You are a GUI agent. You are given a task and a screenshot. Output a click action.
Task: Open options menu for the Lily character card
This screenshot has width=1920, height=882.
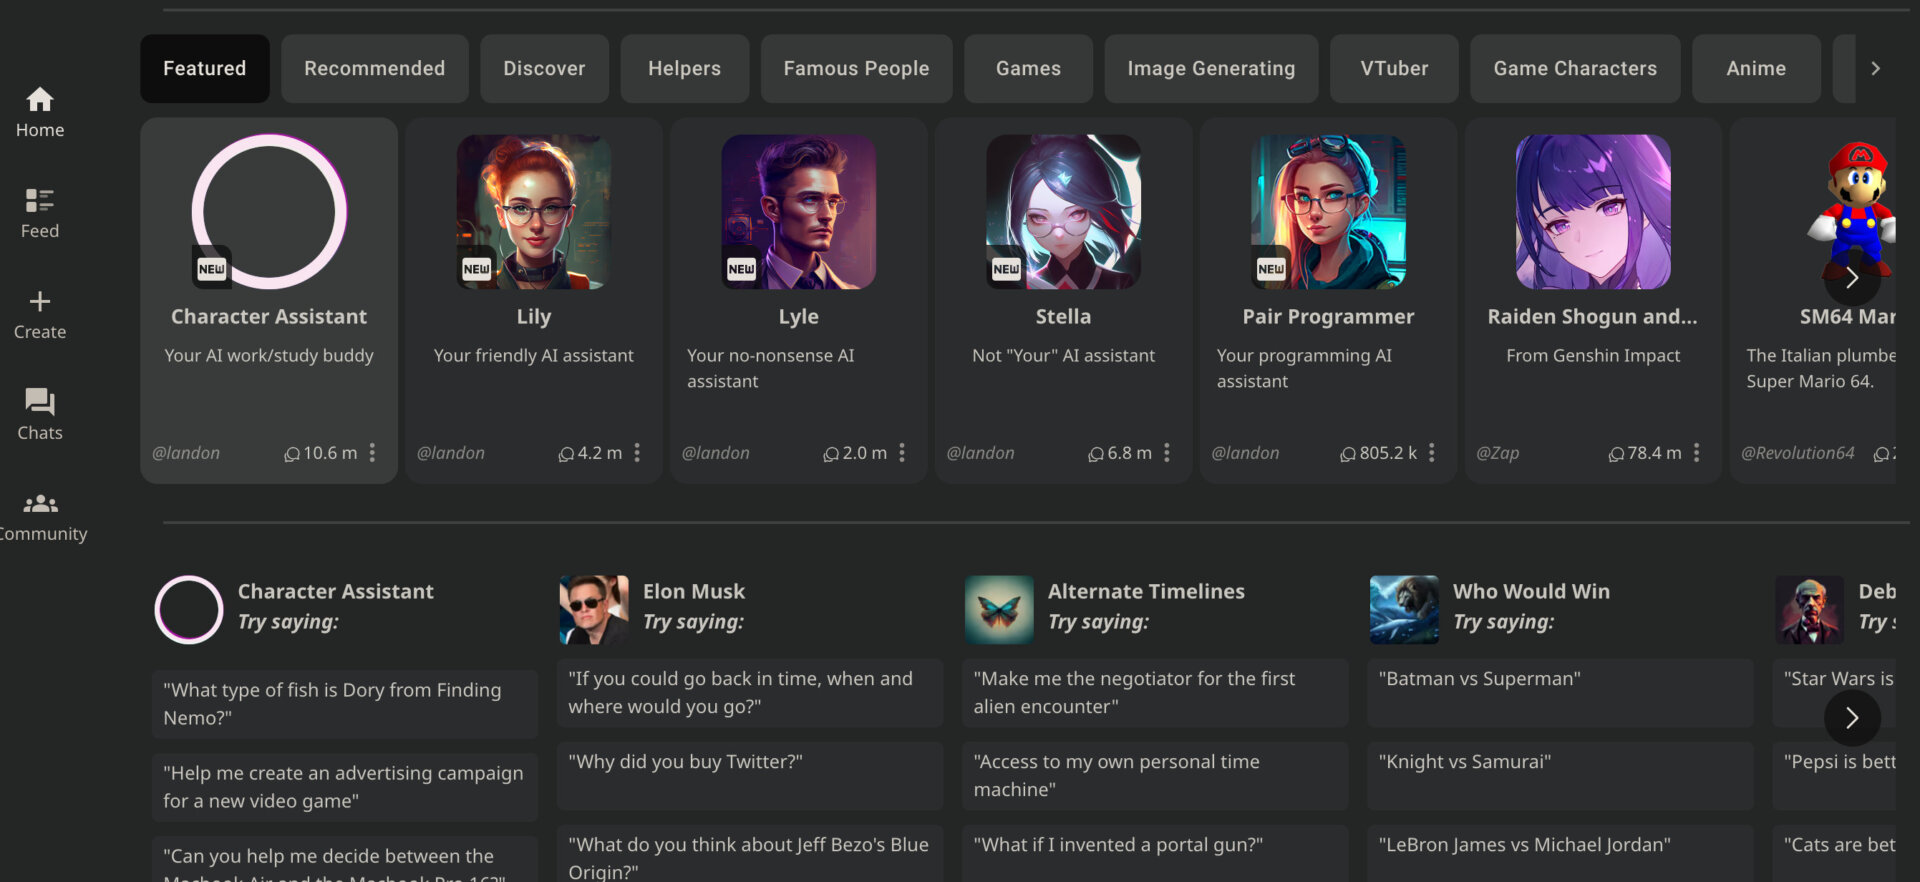pyautogui.click(x=636, y=453)
